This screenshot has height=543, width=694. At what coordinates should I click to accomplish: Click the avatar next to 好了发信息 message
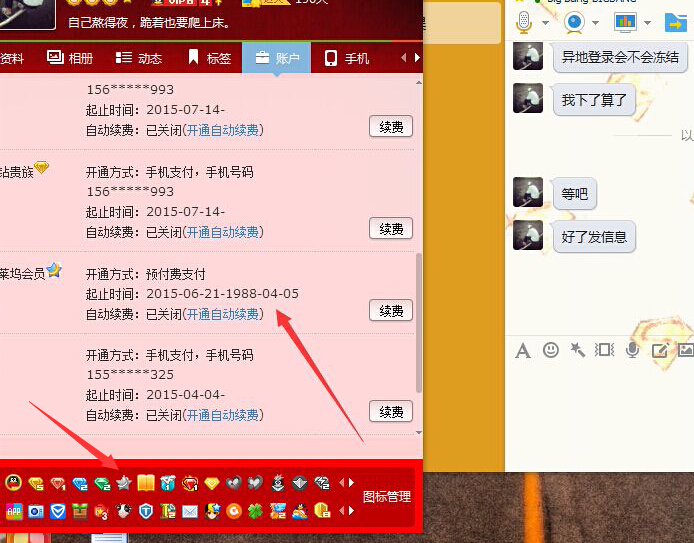[528, 235]
